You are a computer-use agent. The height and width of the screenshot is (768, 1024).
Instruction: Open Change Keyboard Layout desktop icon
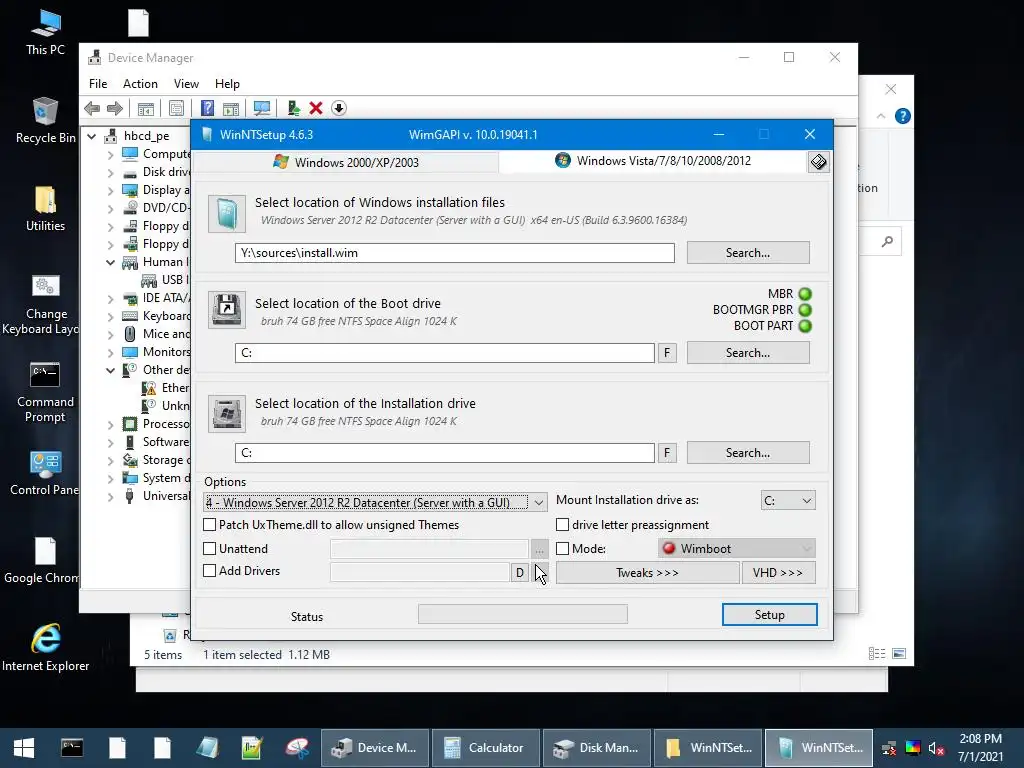[x=45, y=304]
